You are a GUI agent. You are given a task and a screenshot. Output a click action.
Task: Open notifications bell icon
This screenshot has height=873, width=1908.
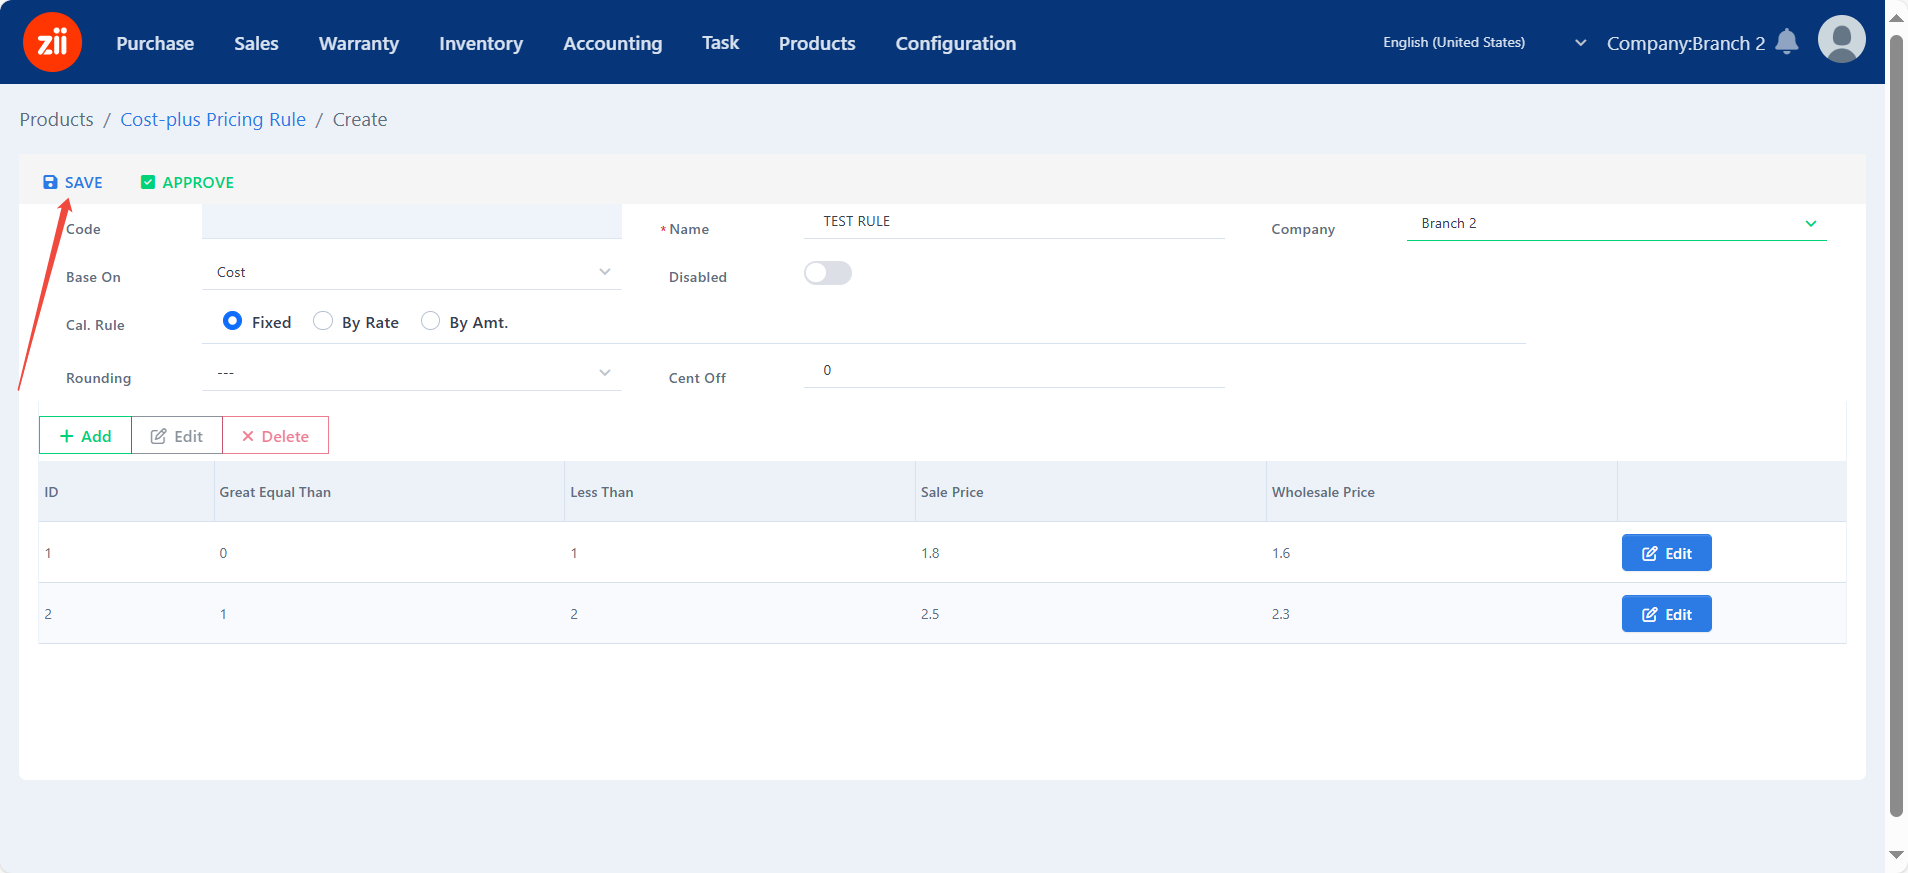tap(1787, 42)
